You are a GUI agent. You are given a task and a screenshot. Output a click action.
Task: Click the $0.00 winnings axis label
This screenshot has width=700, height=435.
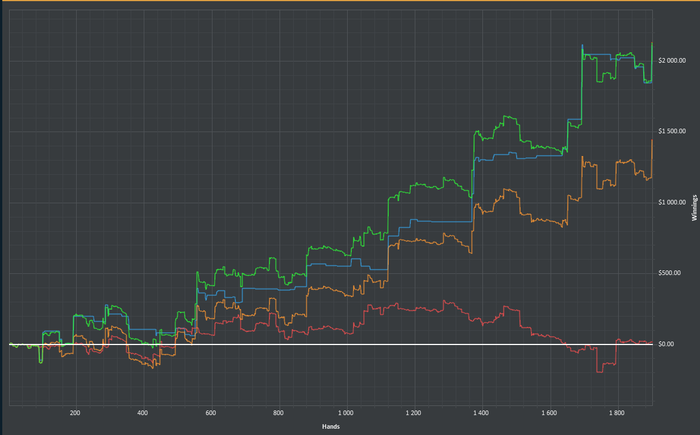[666, 344]
